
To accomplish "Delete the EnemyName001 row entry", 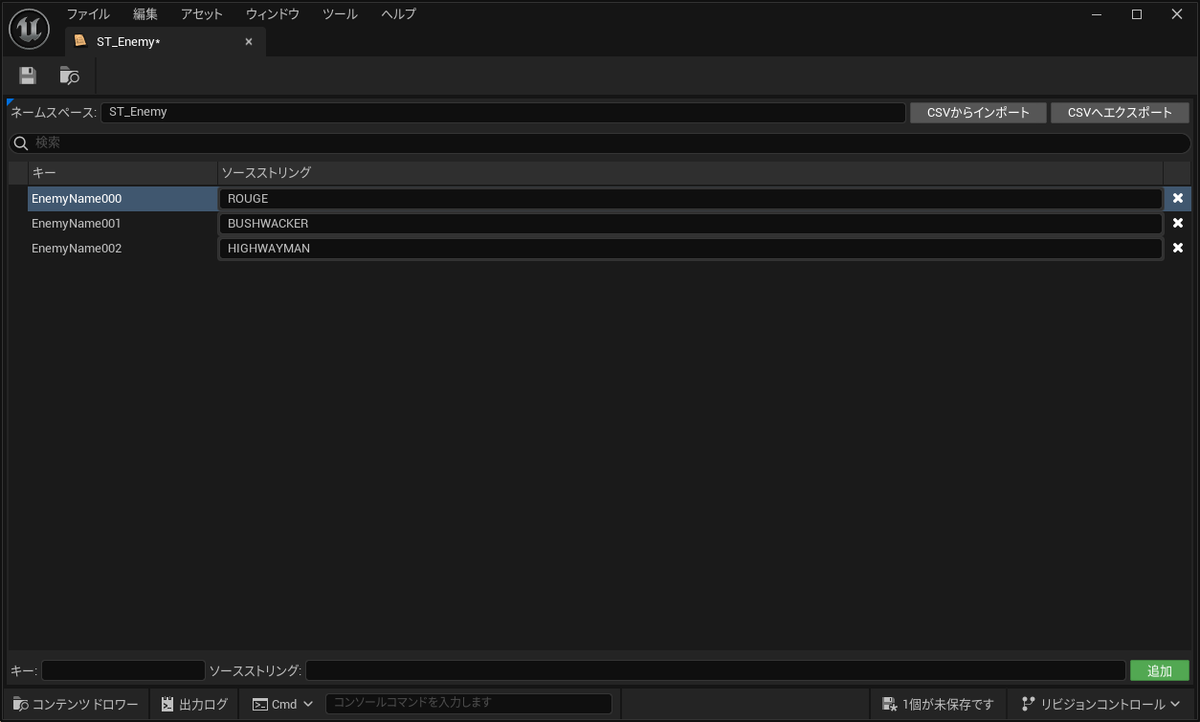I will tap(1178, 223).
